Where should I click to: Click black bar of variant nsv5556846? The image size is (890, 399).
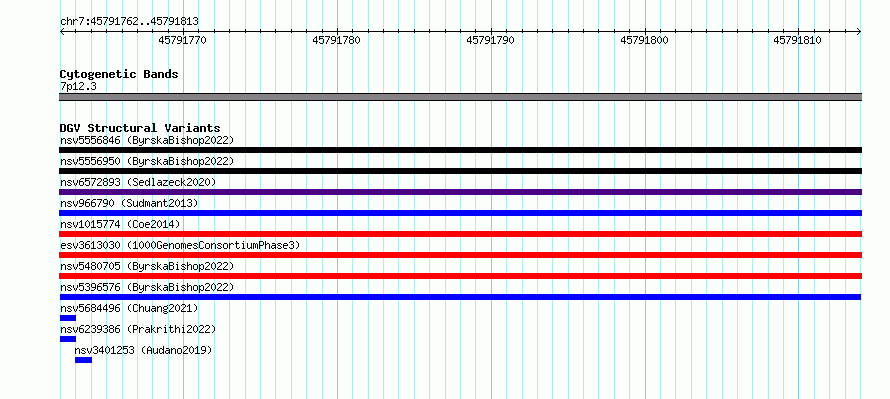coord(460,150)
